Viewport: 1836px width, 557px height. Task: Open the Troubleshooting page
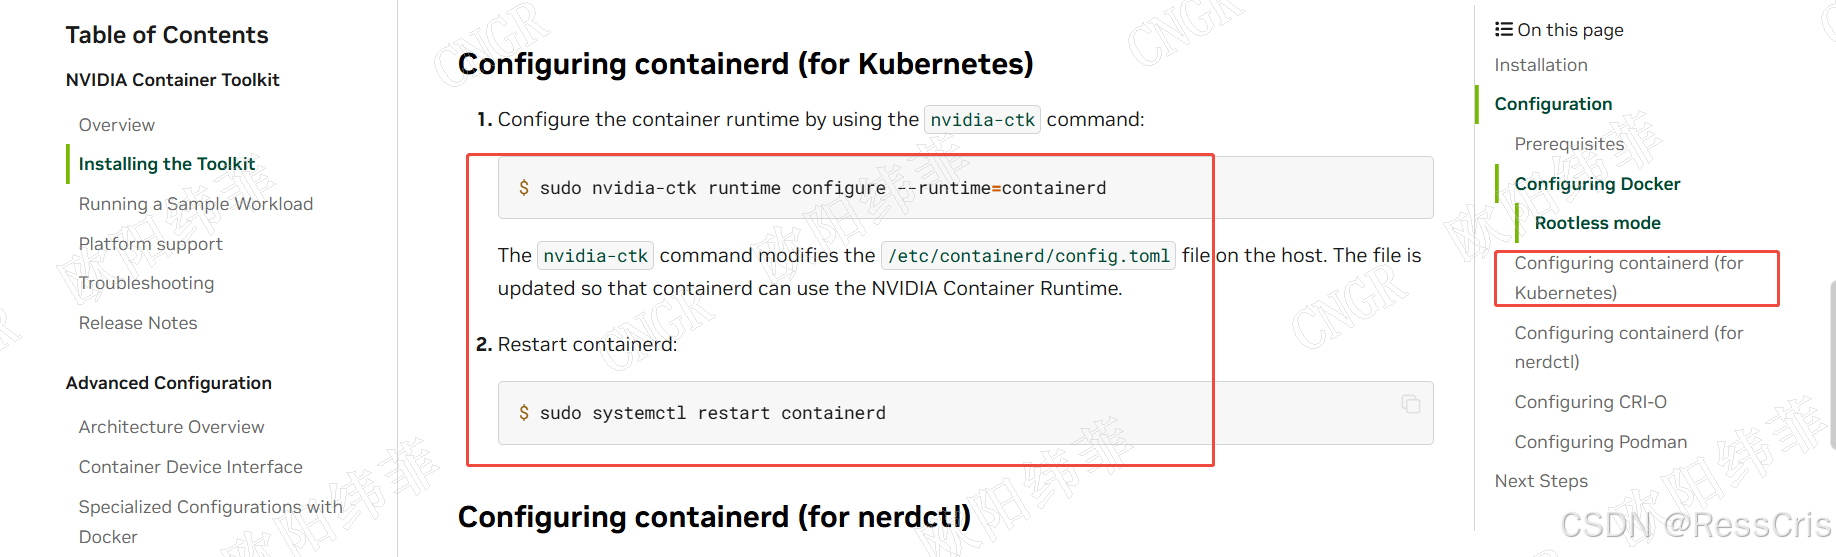(x=146, y=283)
